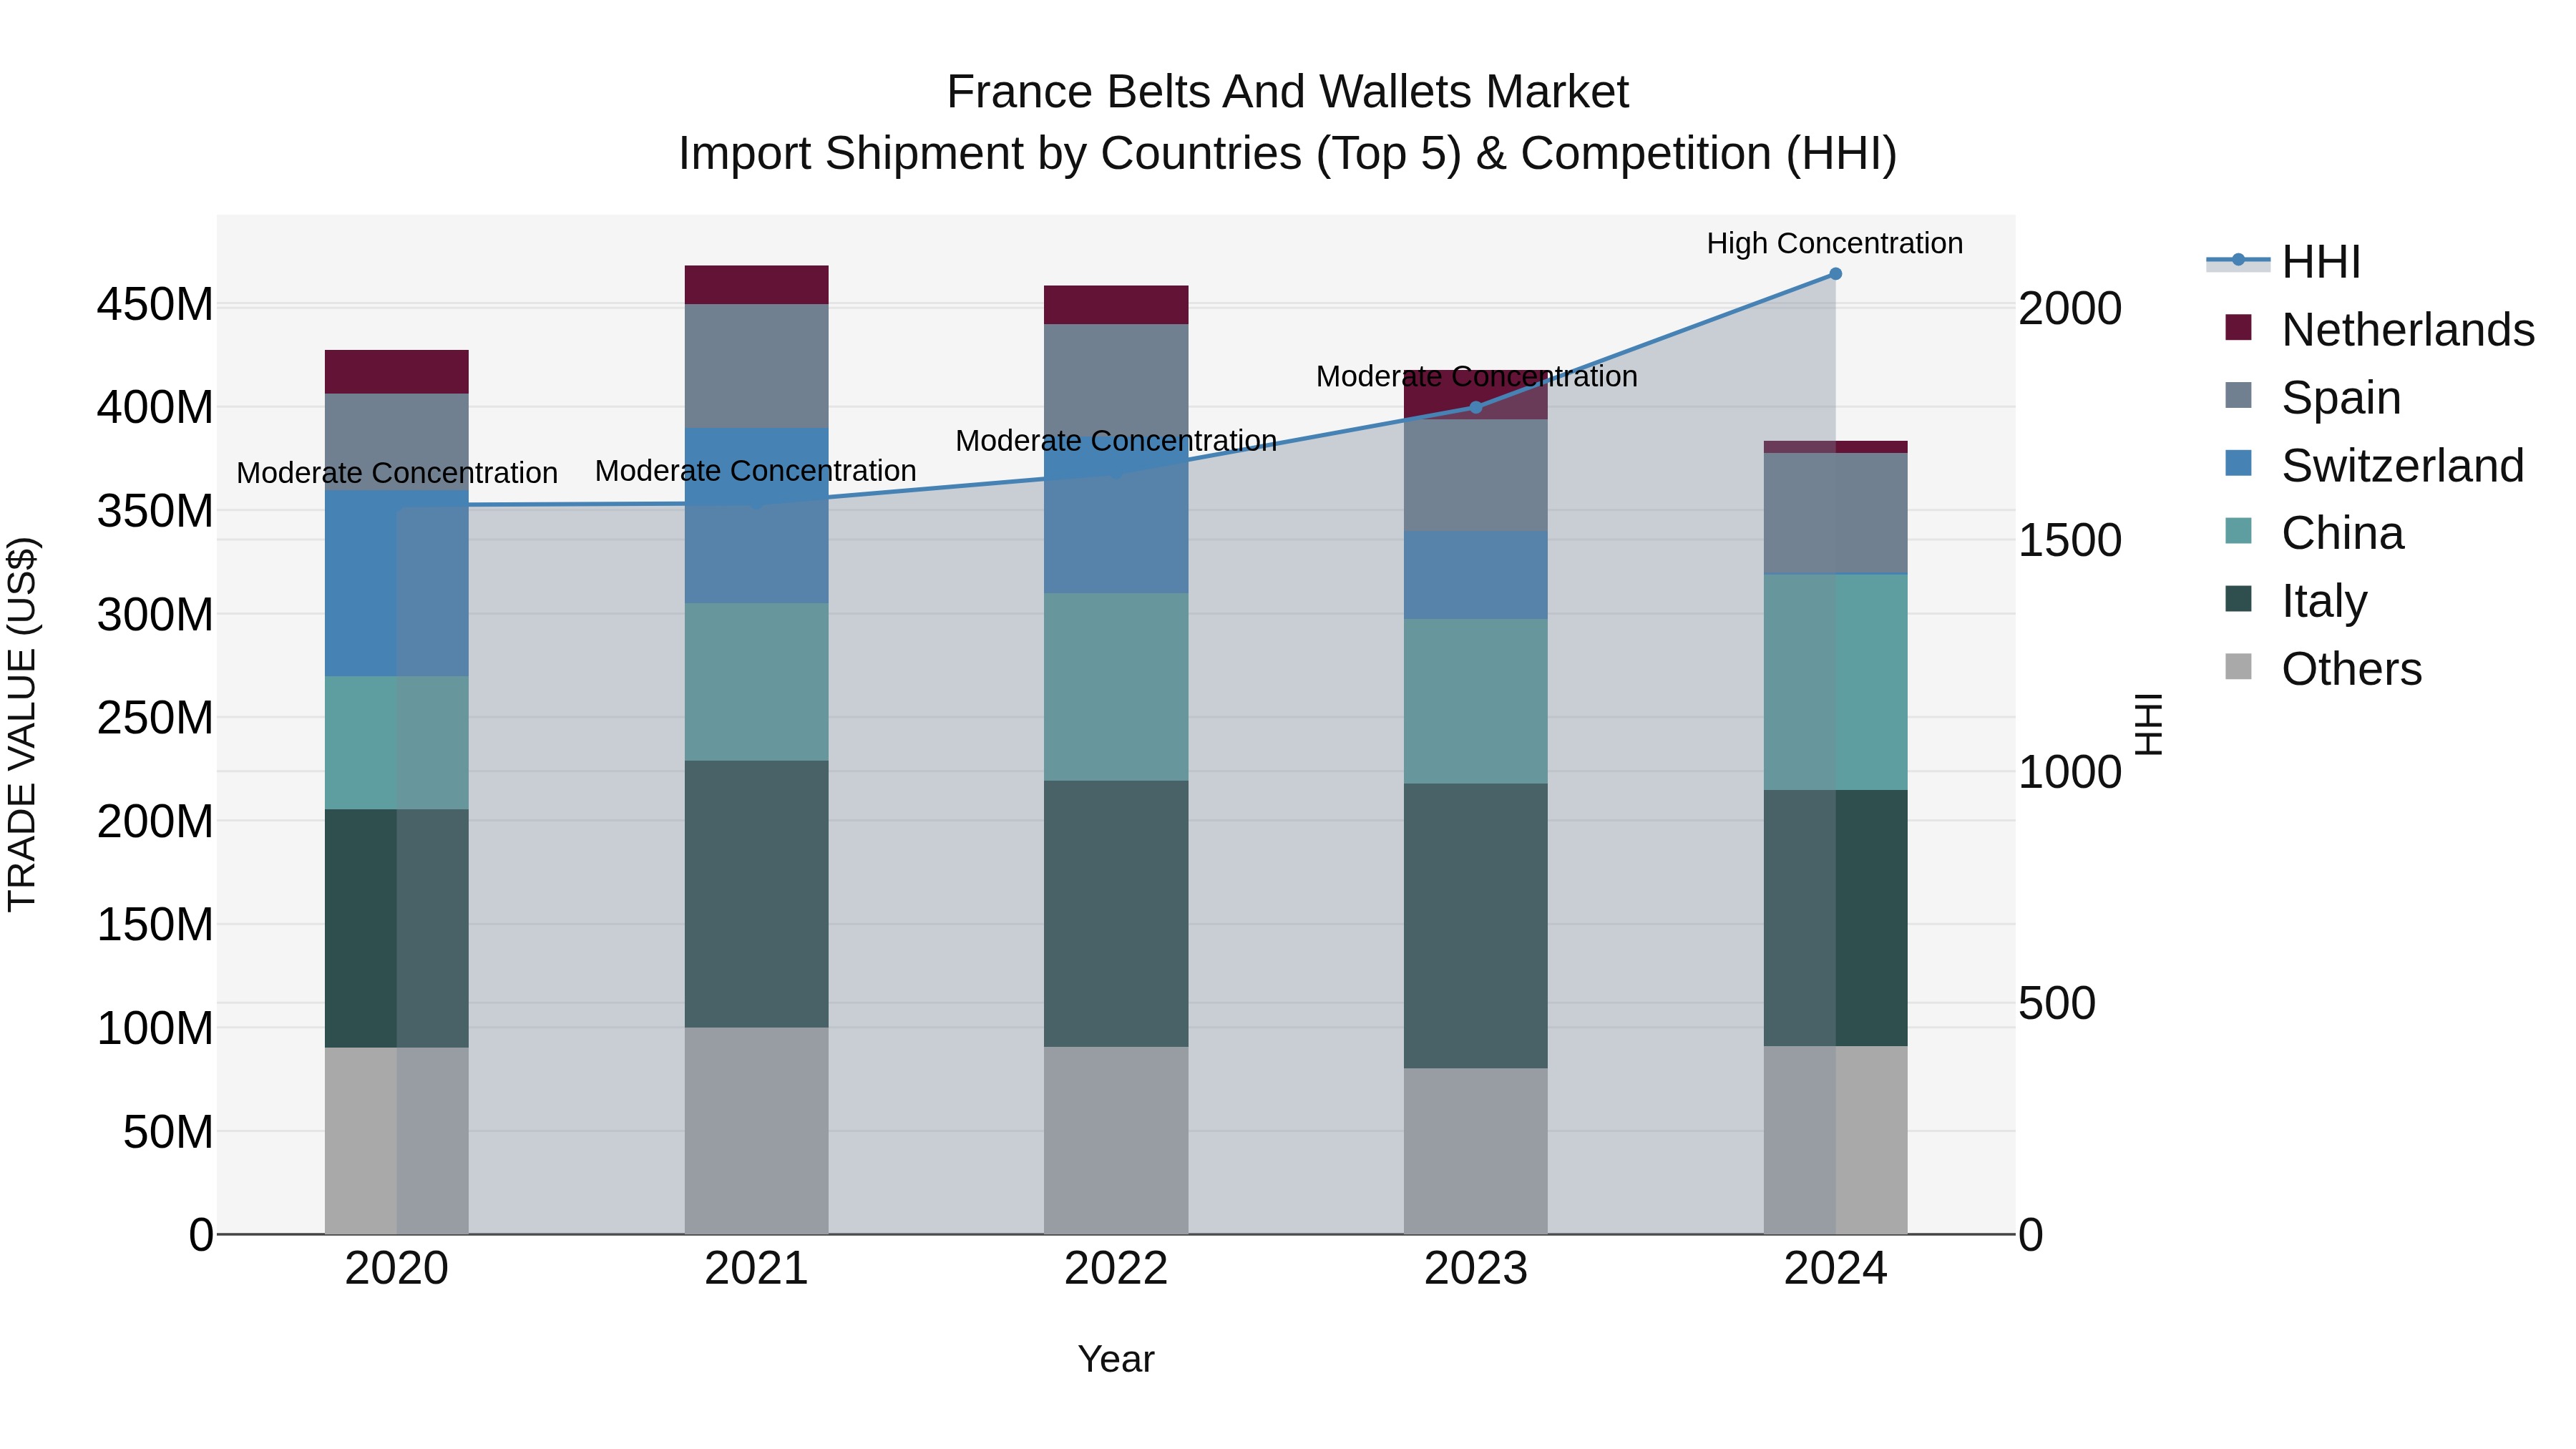The image size is (2576, 1449).
Task: Select the 2024 Spain bar segment
Action: pyautogui.click(x=1835, y=513)
